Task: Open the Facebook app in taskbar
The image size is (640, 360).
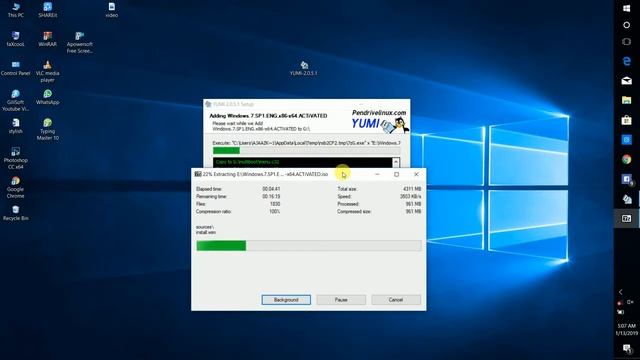Action: click(x=627, y=179)
